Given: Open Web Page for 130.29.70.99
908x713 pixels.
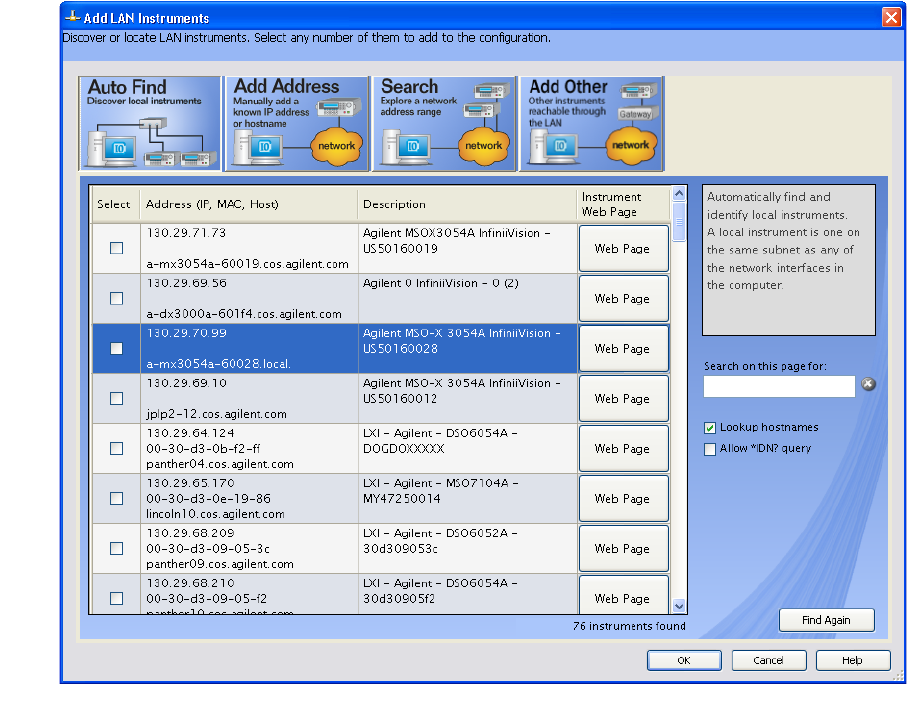Looking at the screenshot, I should coord(624,348).
